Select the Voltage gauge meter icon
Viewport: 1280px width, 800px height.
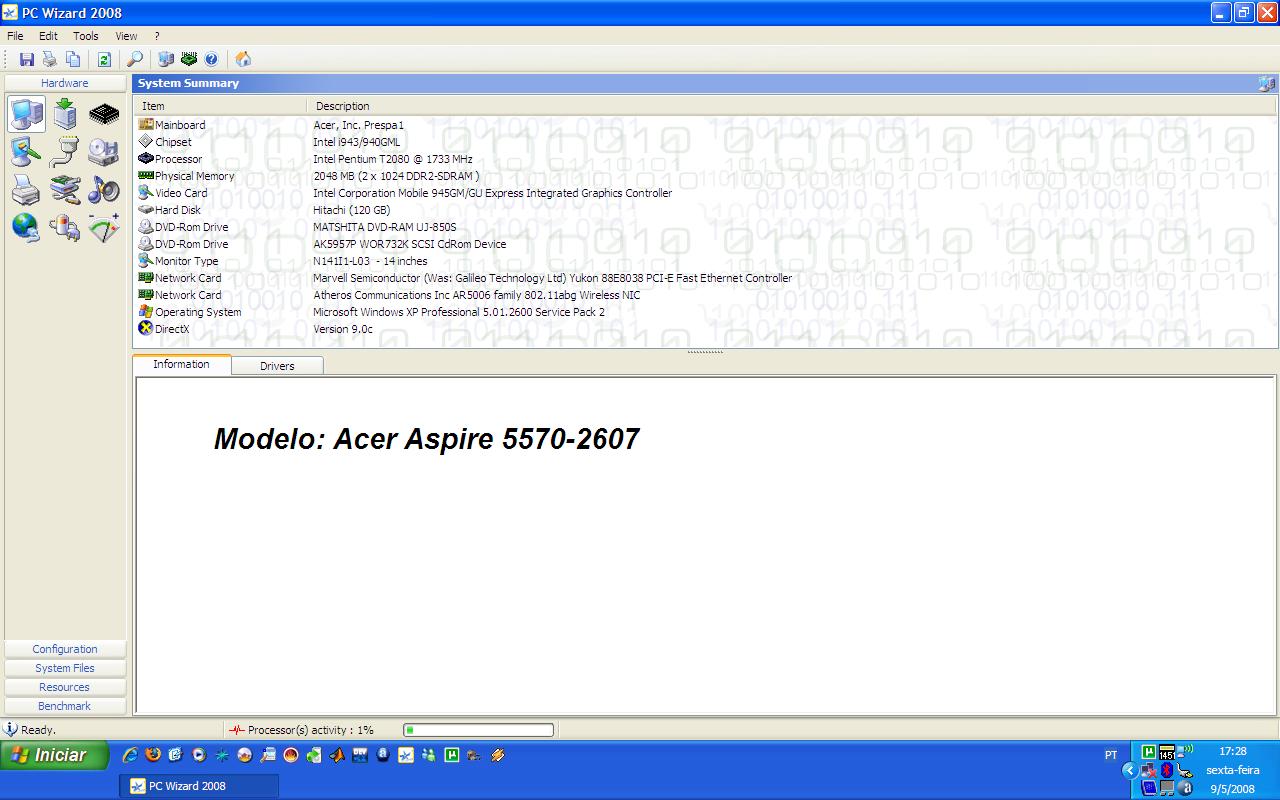[x=104, y=228]
